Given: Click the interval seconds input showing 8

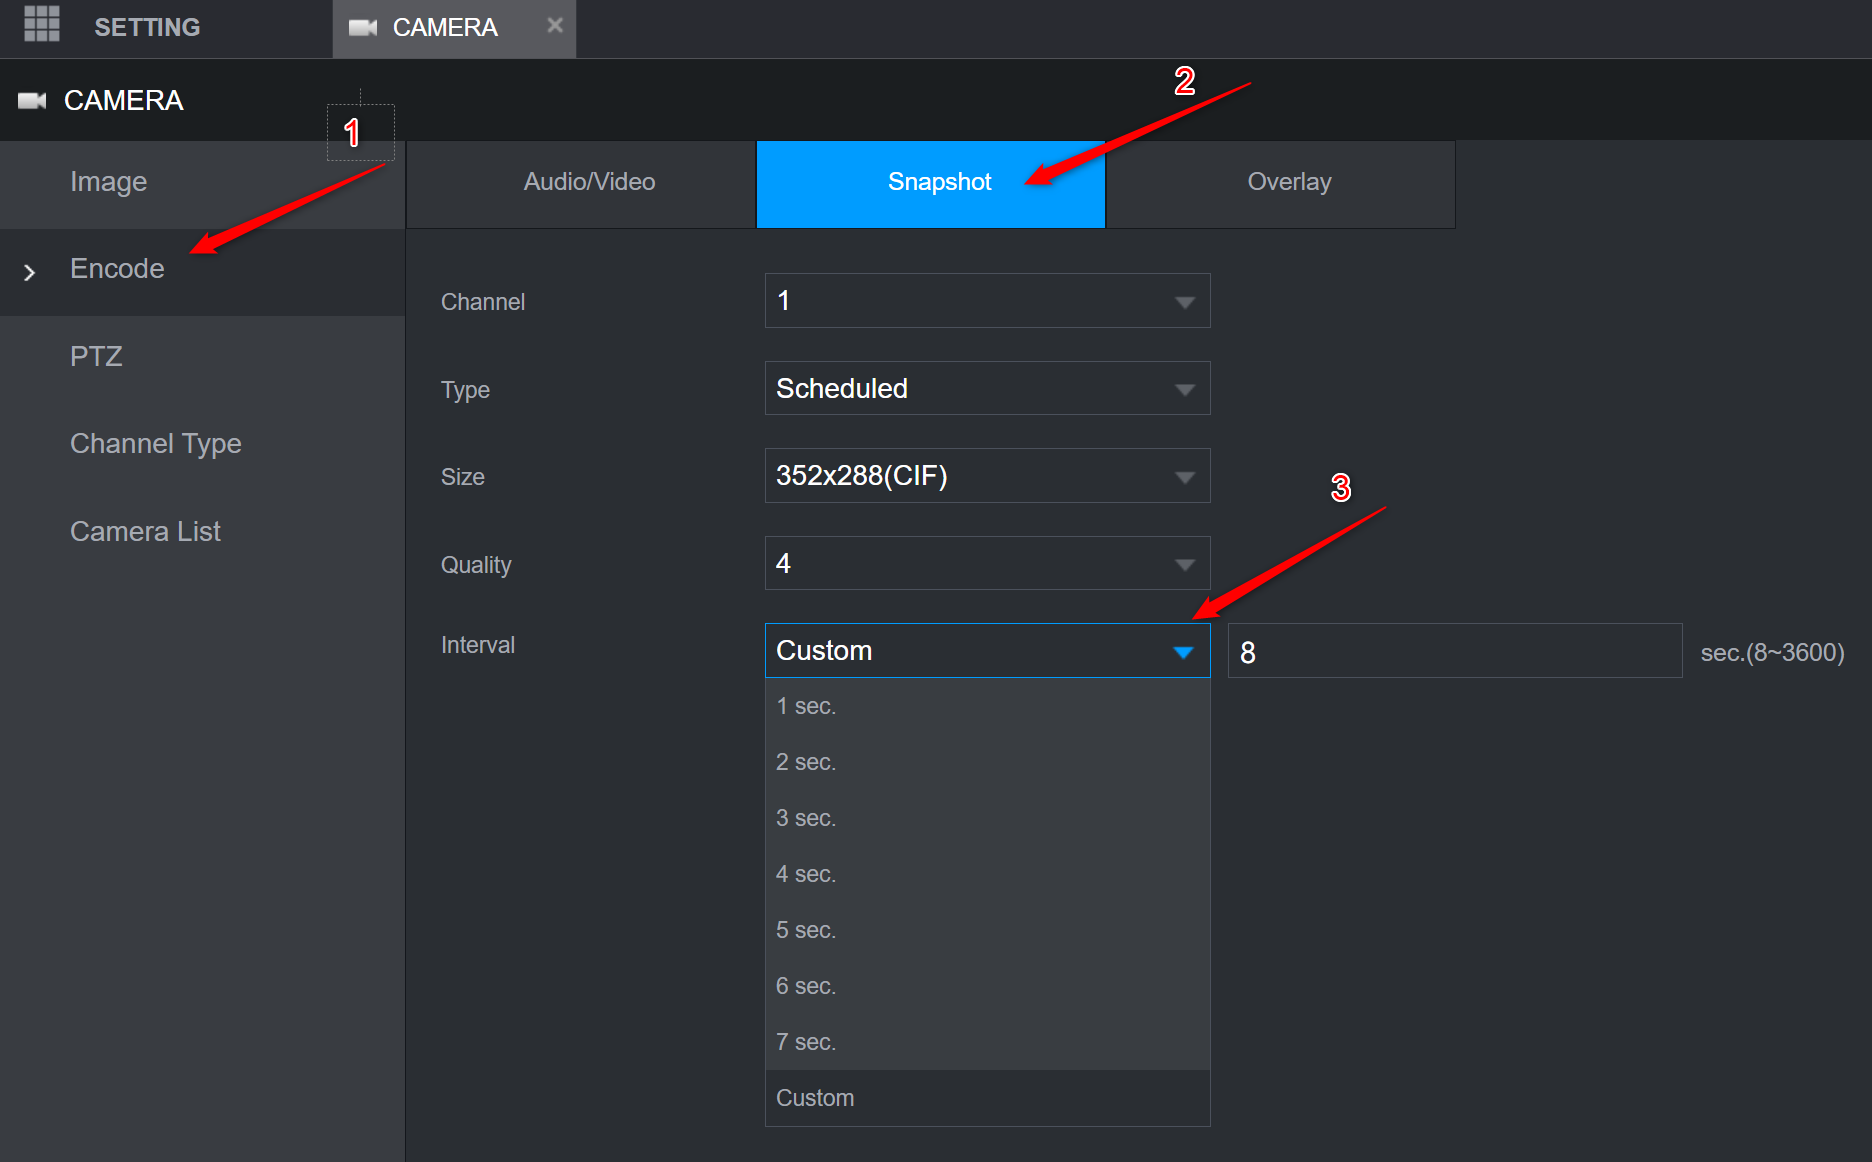Looking at the screenshot, I should [x=1452, y=651].
